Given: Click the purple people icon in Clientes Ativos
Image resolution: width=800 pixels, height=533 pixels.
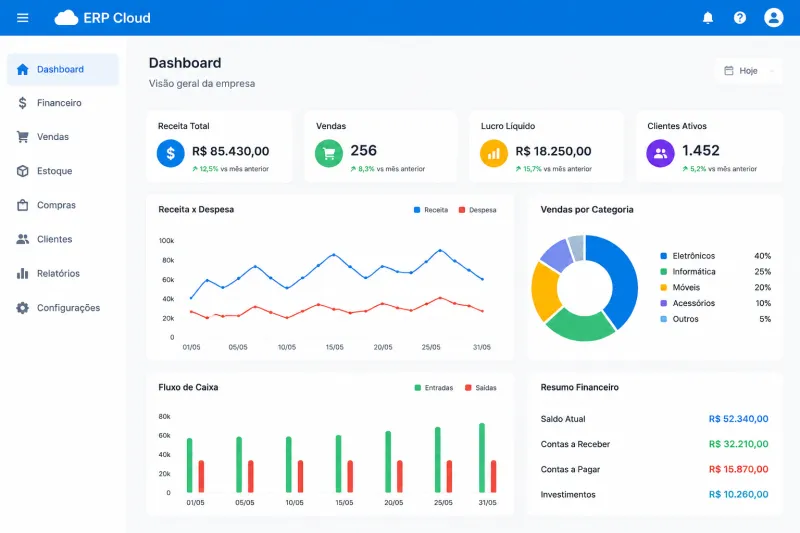Looking at the screenshot, I should 660,153.
